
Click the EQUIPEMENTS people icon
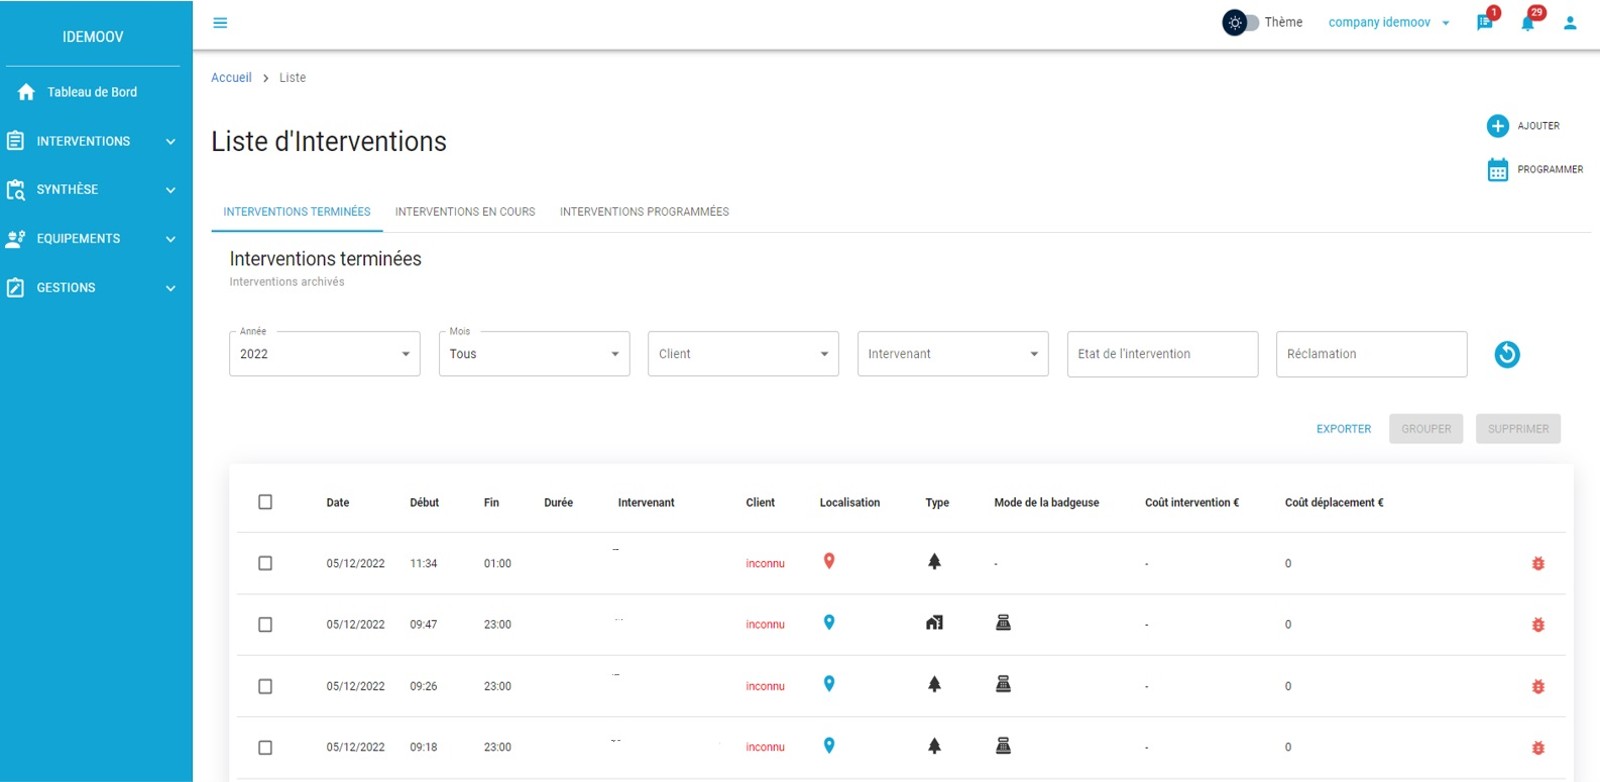[15, 238]
